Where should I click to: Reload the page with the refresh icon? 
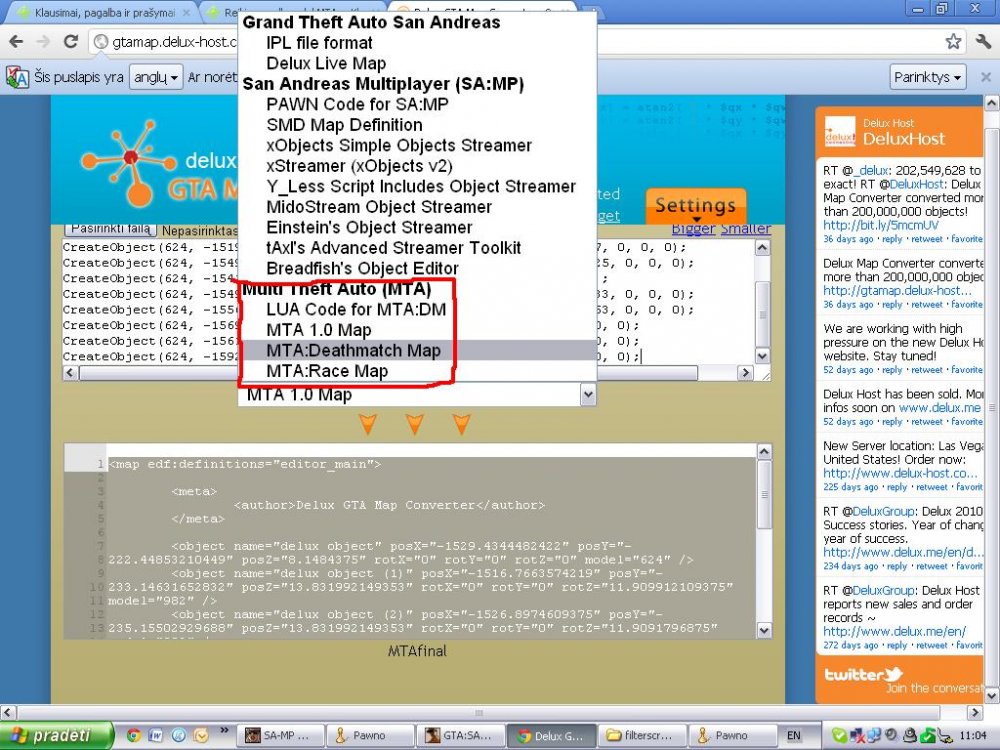pyautogui.click(x=71, y=42)
